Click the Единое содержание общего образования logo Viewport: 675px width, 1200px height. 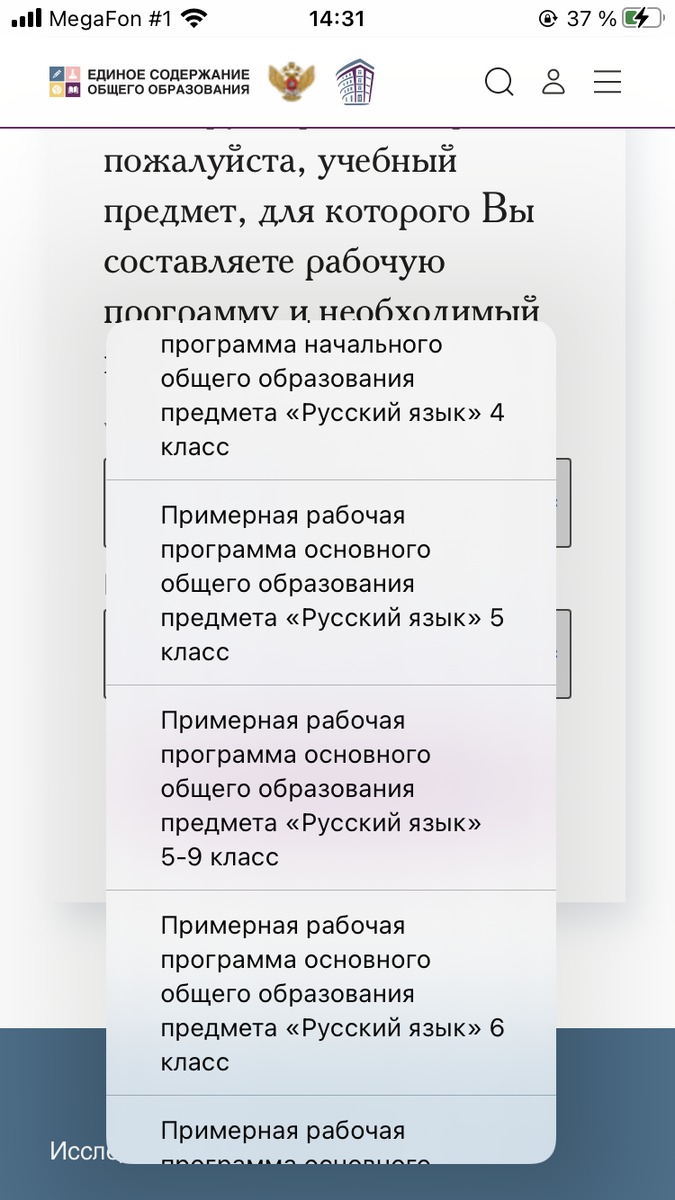click(x=150, y=80)
